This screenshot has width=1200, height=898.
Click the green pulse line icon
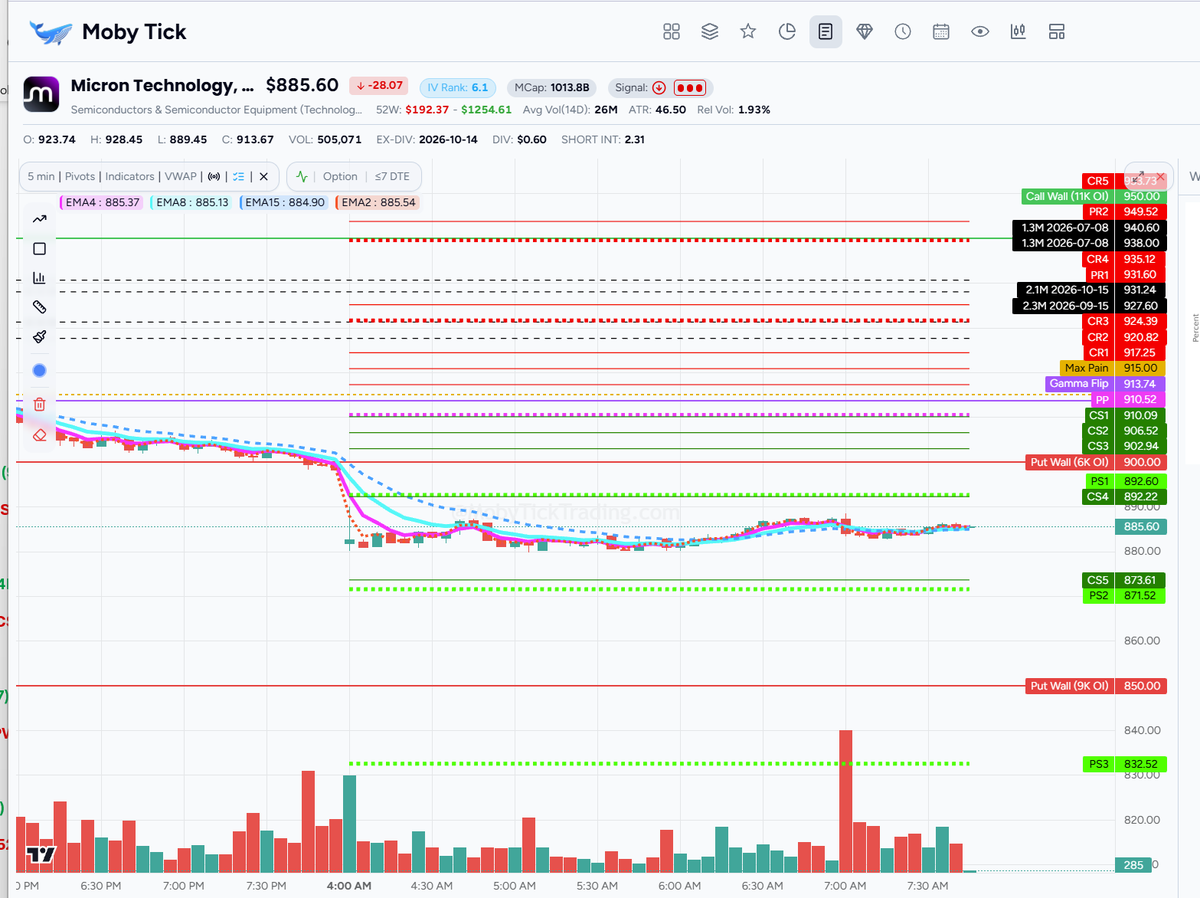click(x=302, y=176)
